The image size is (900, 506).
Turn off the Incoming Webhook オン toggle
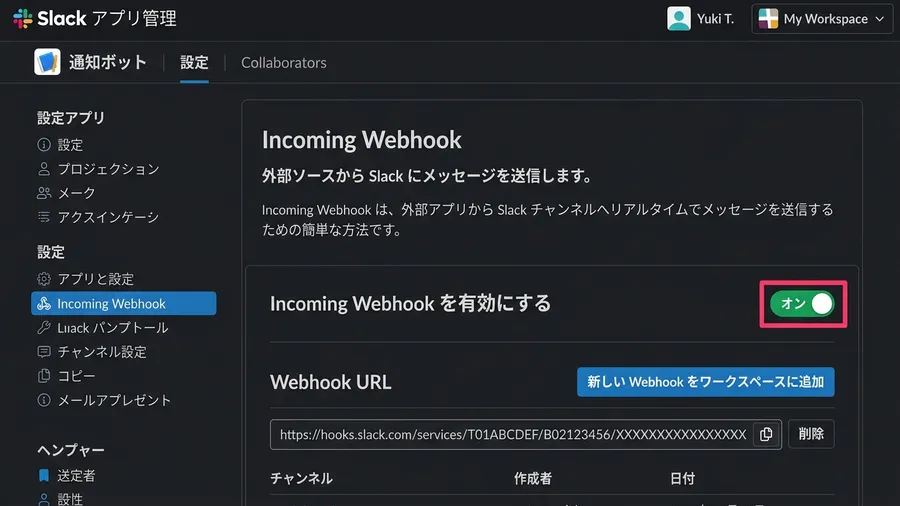point(802,303)
